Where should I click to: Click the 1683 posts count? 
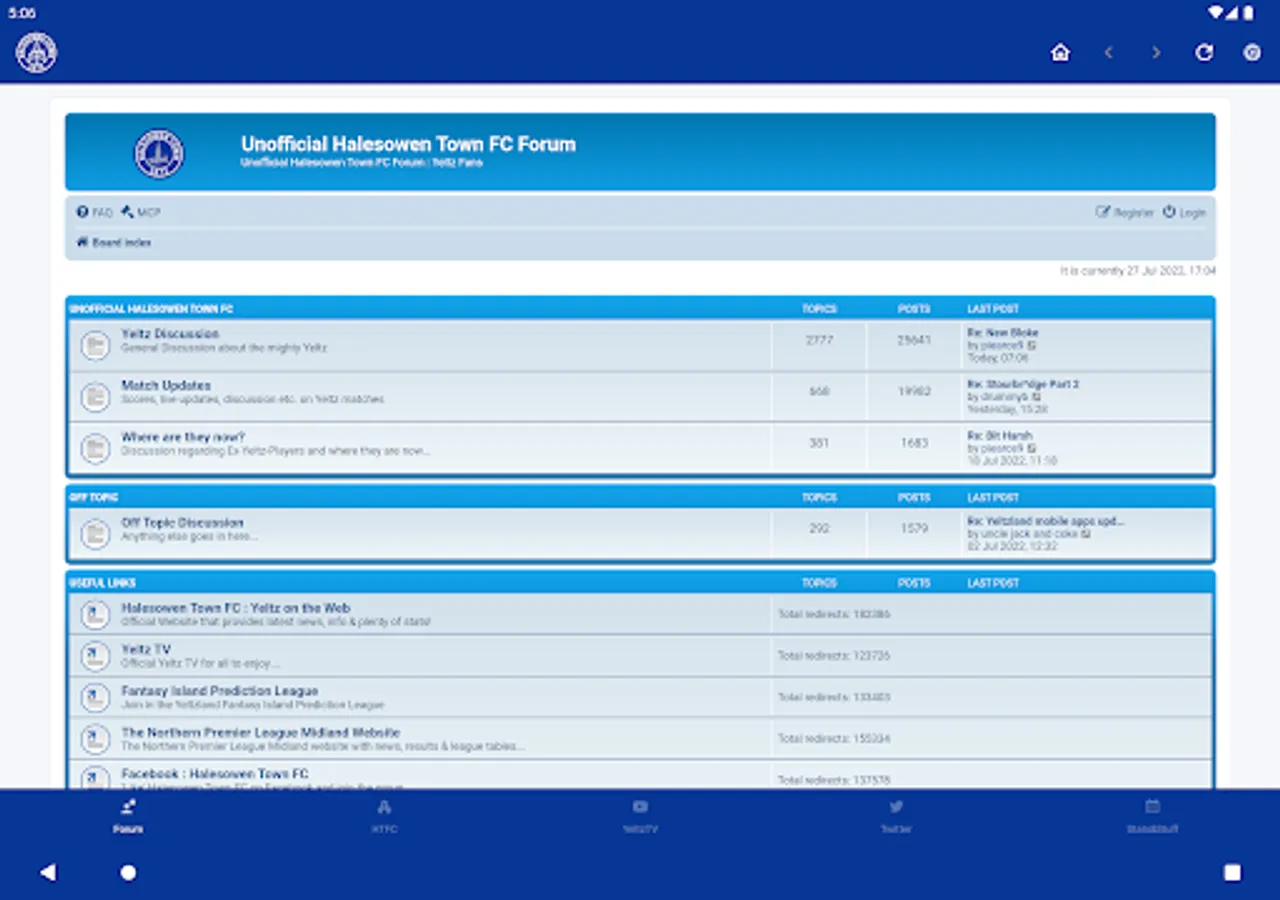914,443
